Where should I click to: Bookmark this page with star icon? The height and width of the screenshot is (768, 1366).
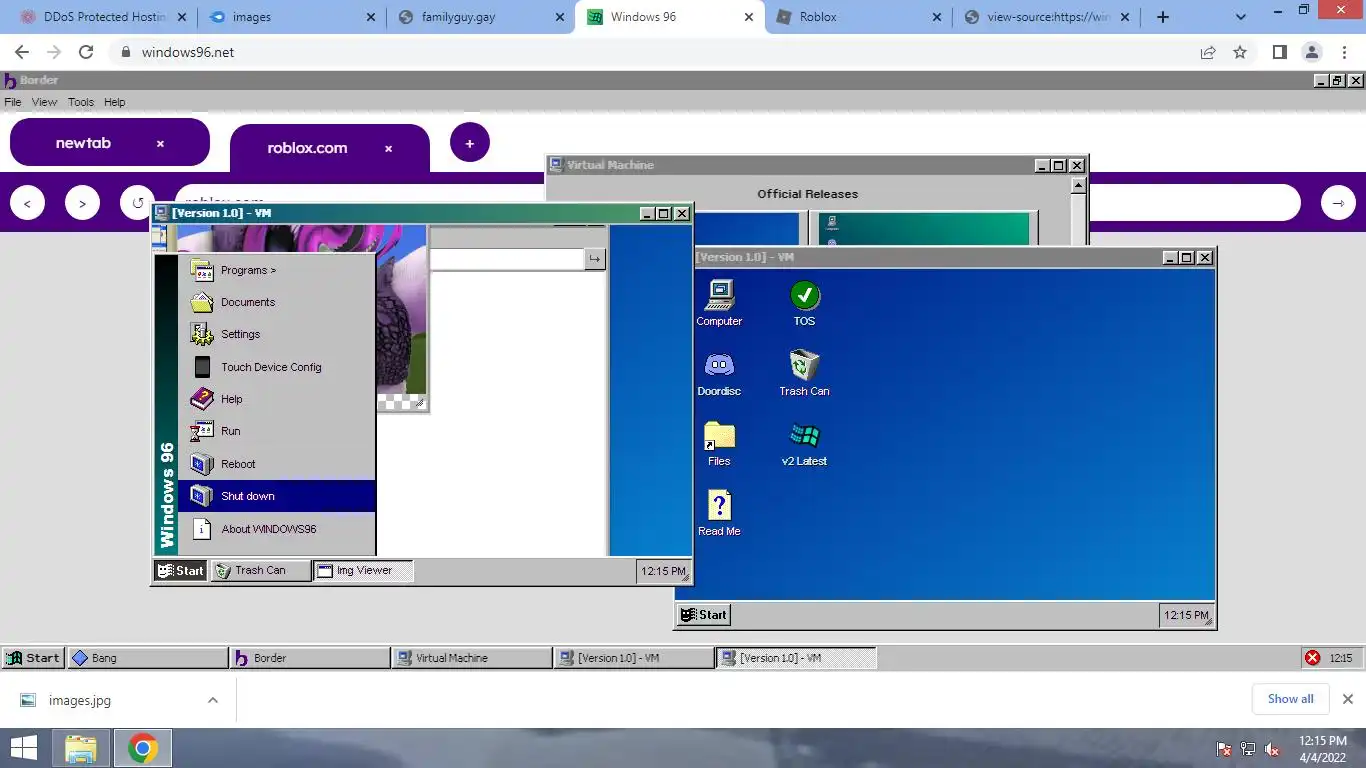pos(1240,52)
